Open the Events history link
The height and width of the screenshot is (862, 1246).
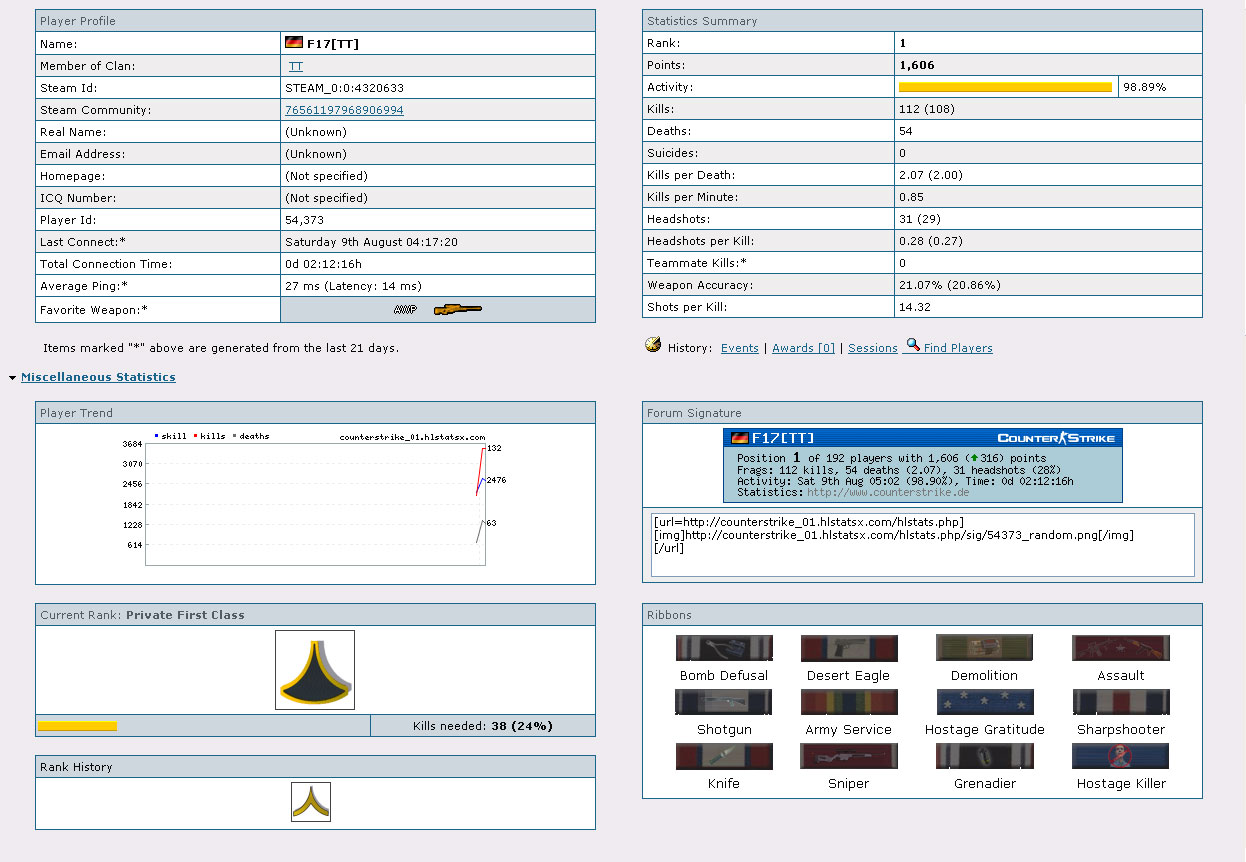[x=739, y=348]
